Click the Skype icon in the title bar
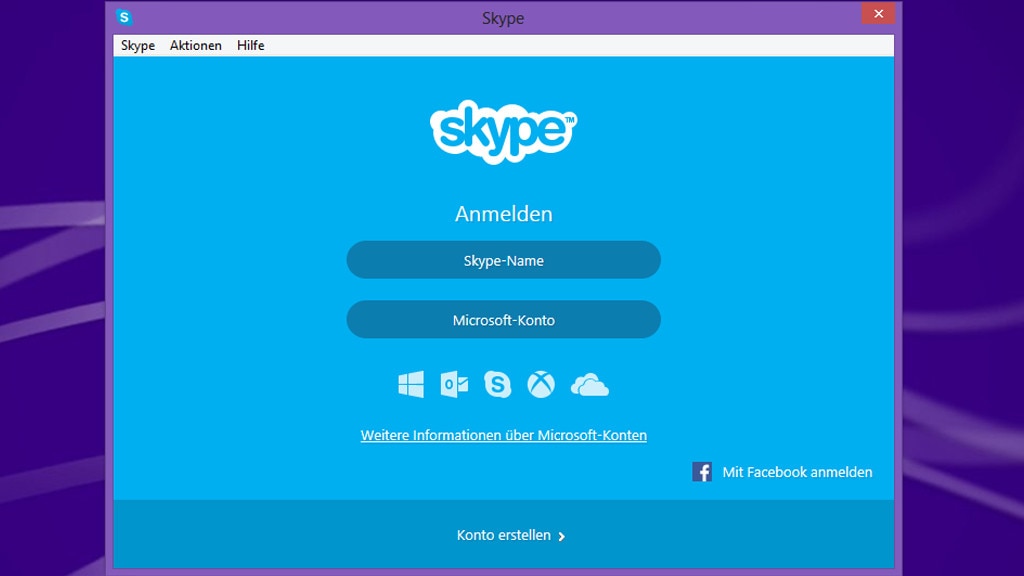 (124, 17)
